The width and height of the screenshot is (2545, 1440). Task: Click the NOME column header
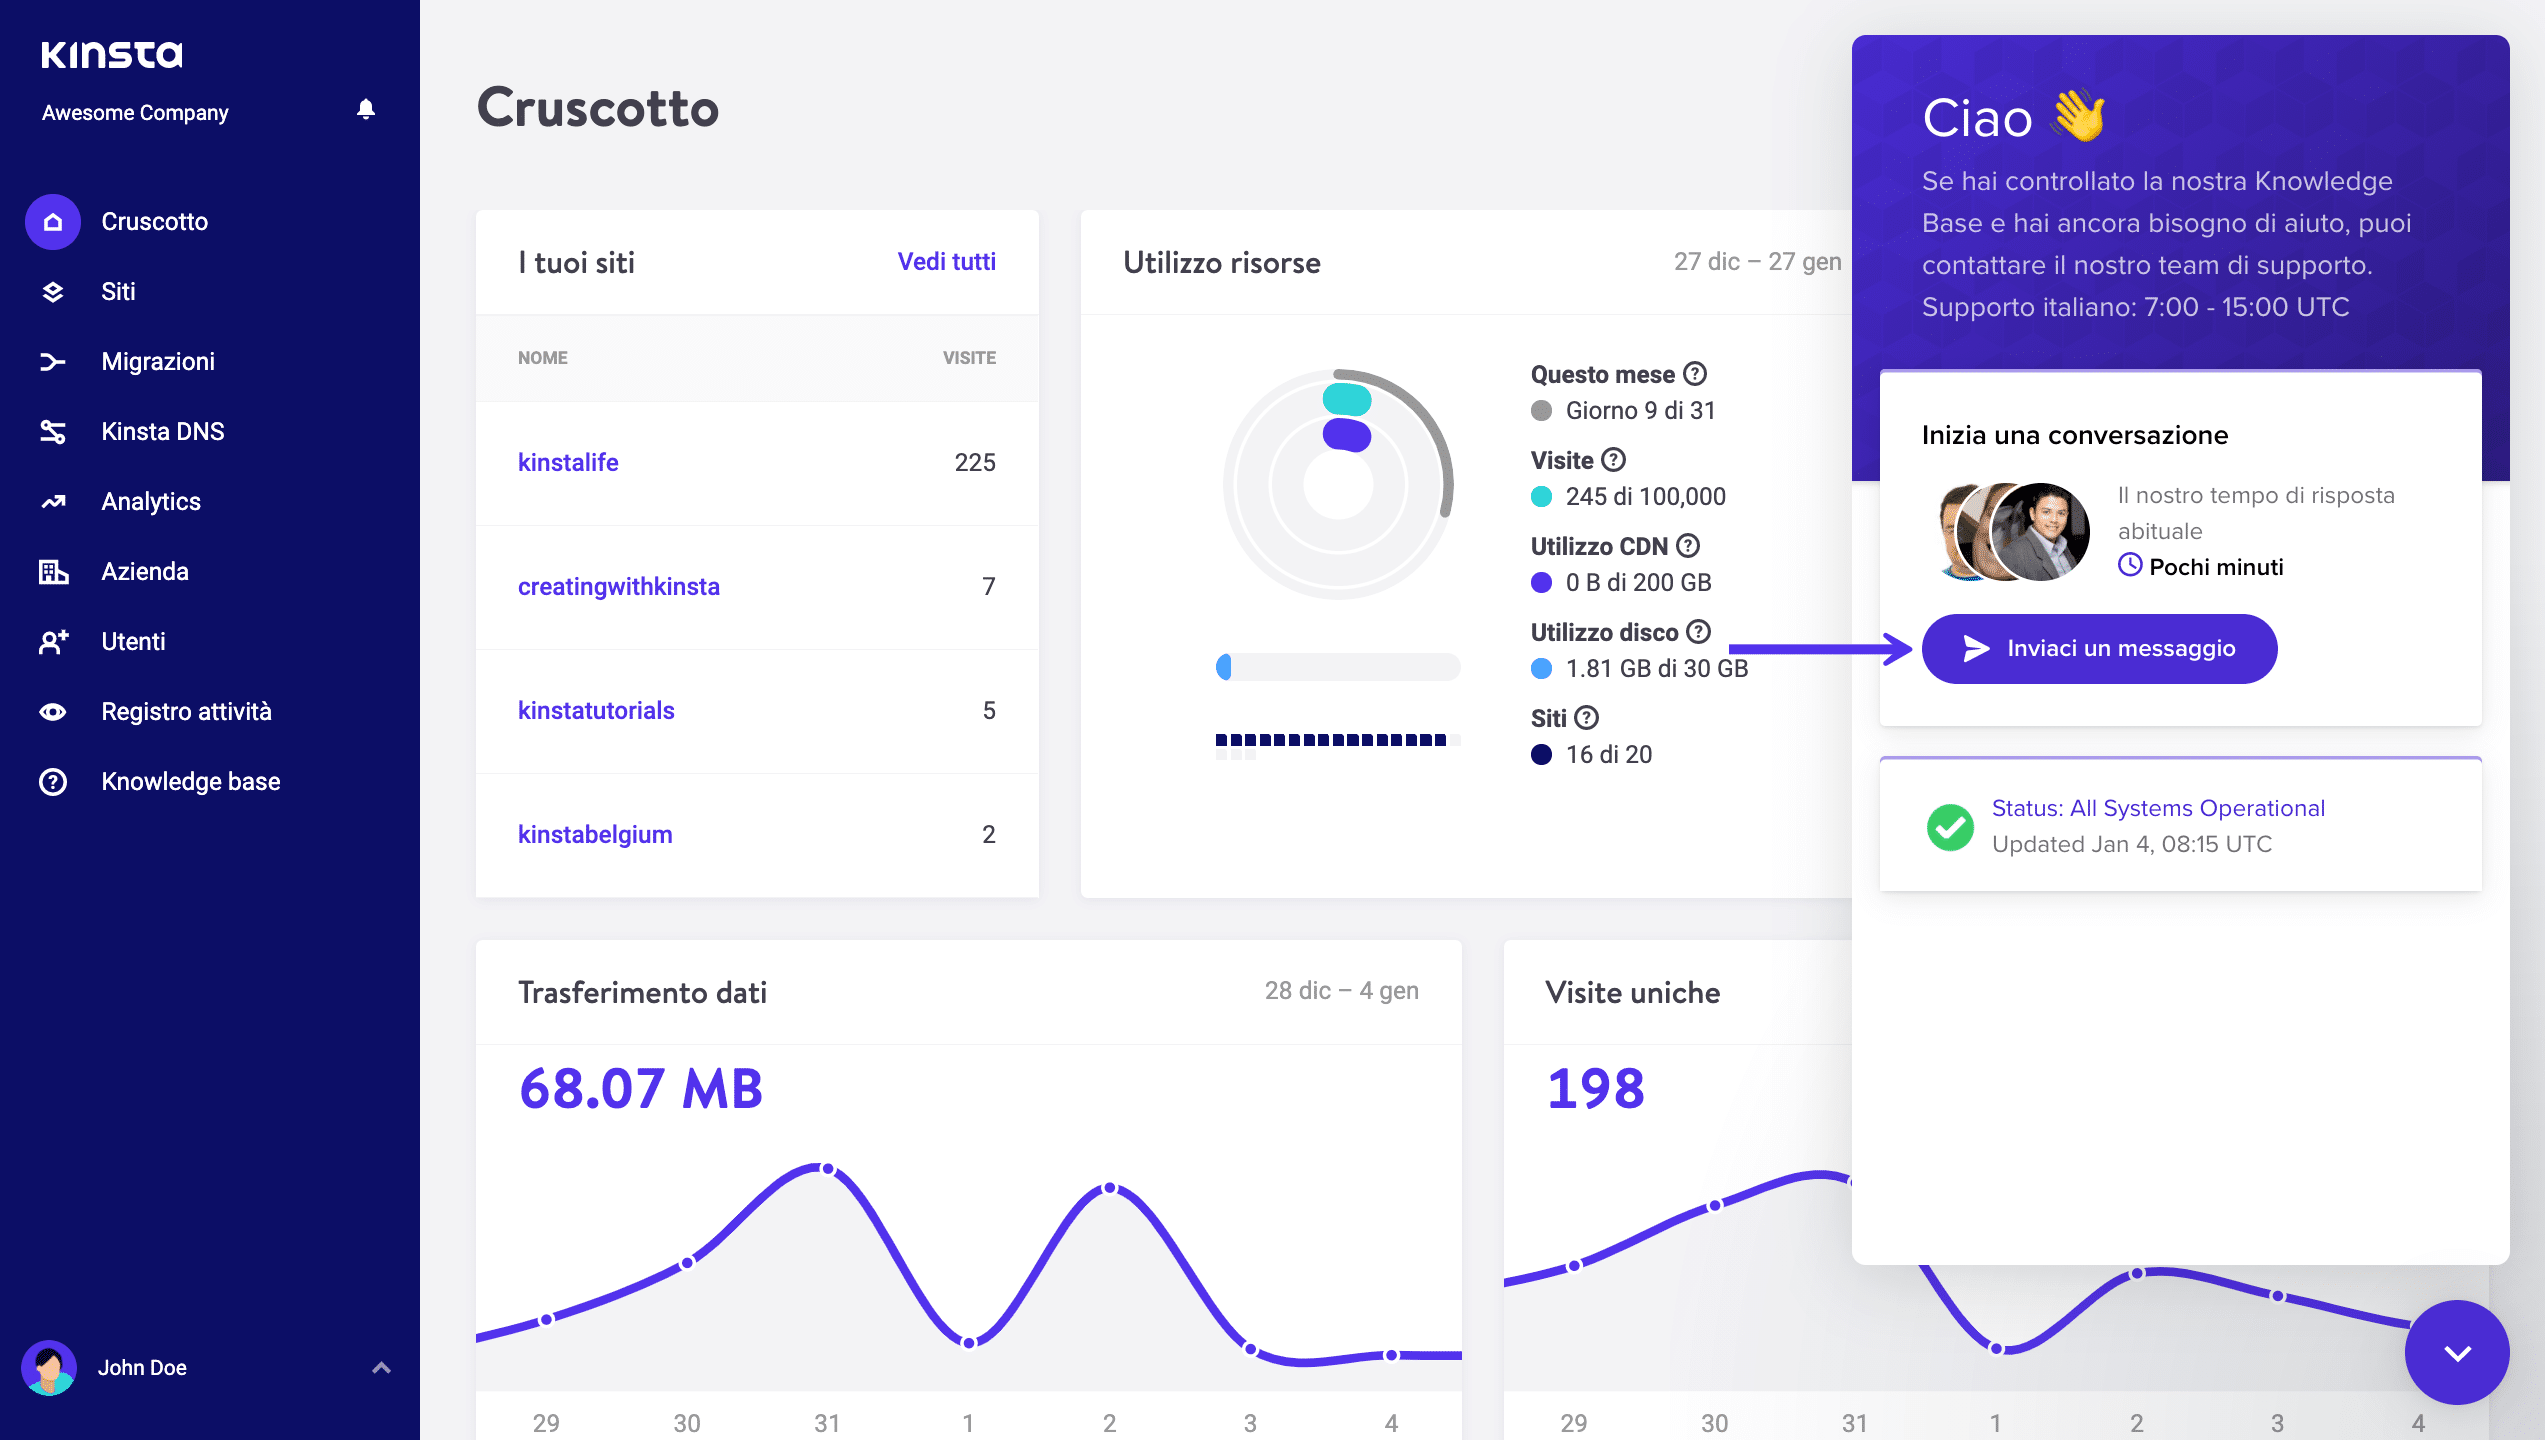click(x=543, y=358)
